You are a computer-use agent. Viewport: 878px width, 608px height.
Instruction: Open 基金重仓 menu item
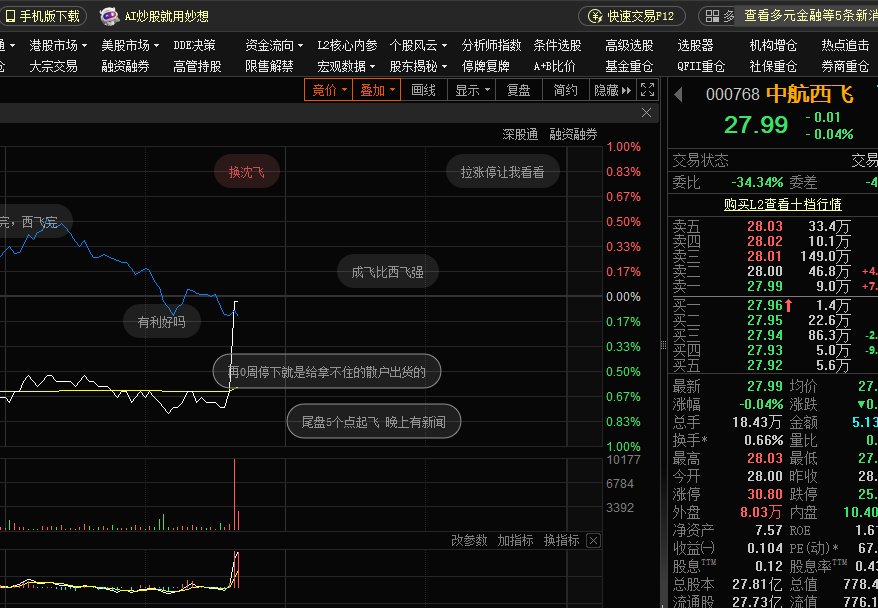point(629,67)
